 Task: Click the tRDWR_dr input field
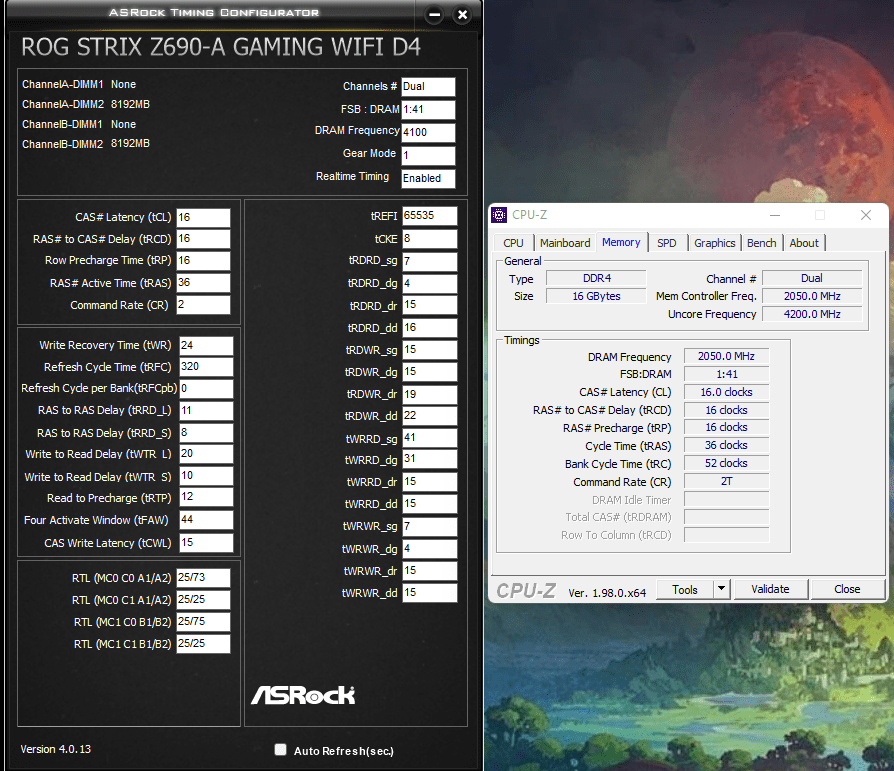point(429,395)
